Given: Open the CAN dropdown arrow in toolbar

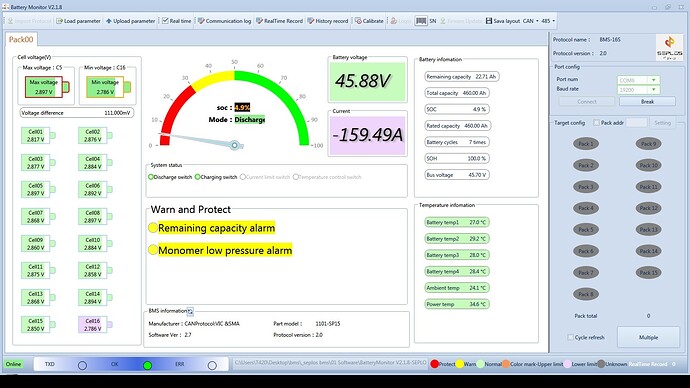Looking at the screenshot, I should coord(537,21).
